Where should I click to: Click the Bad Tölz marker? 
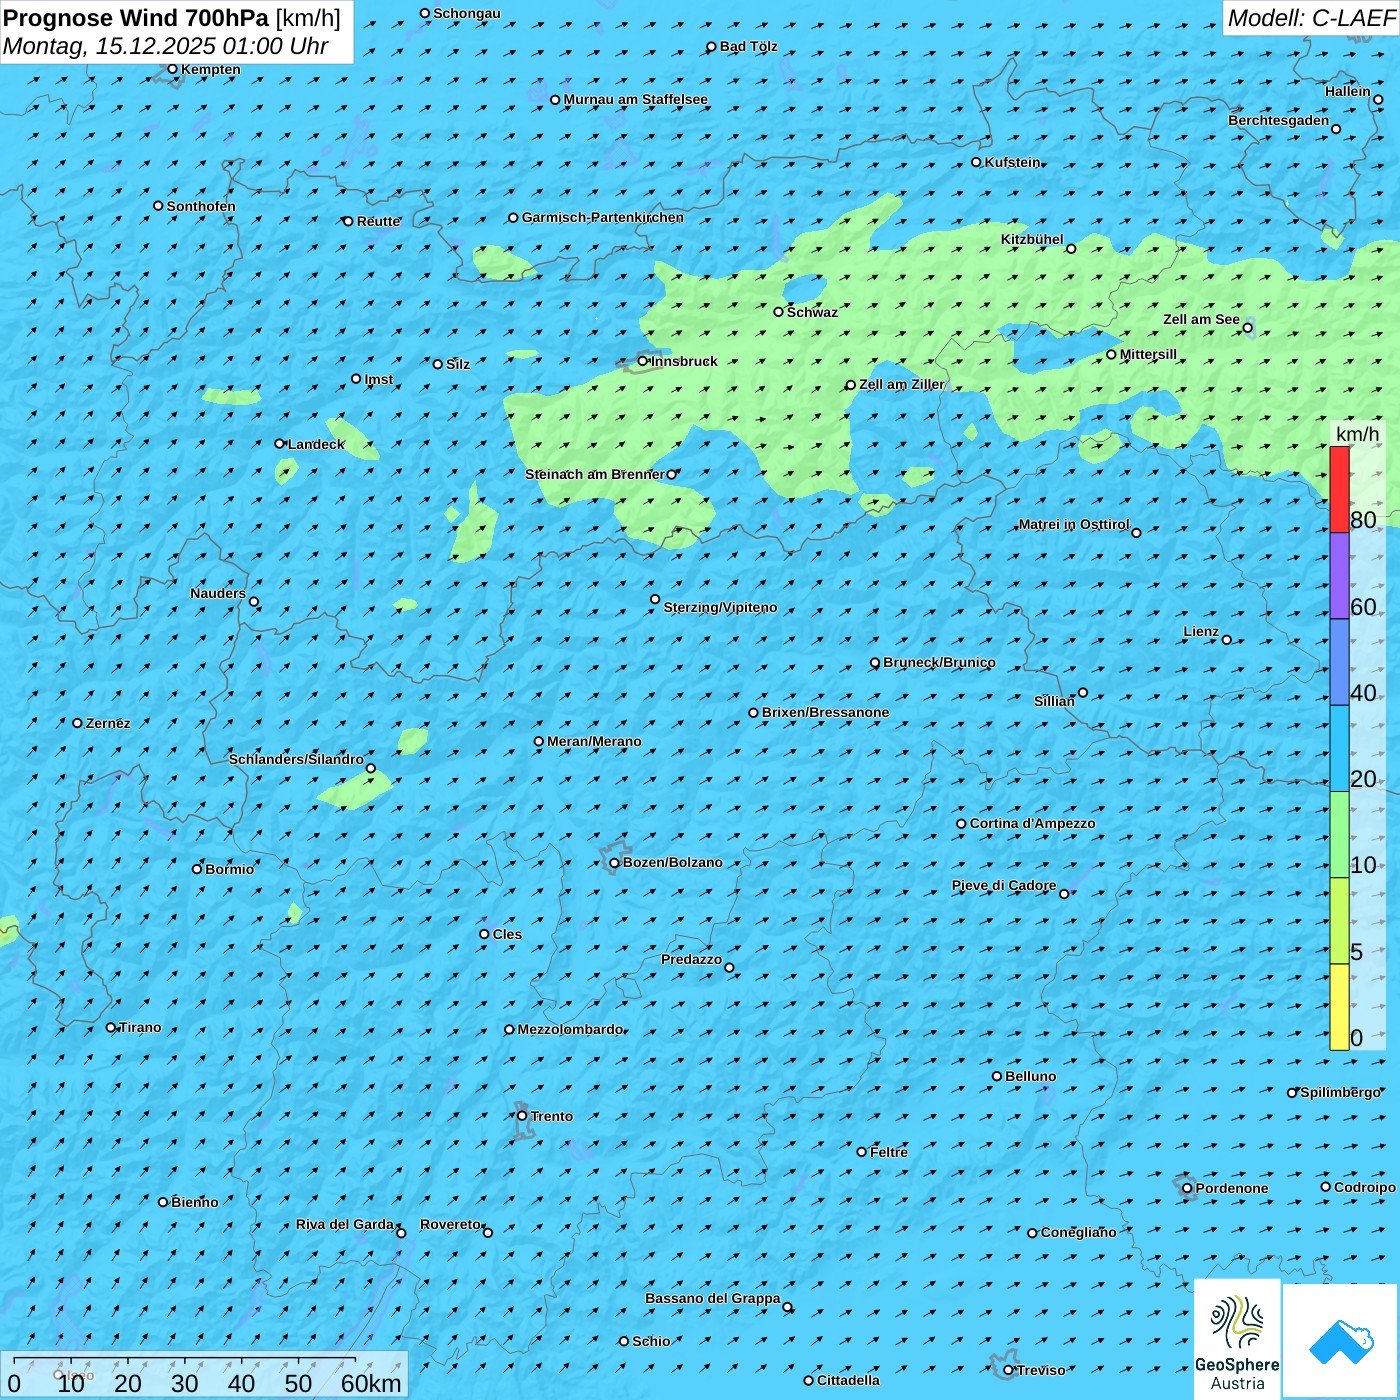coord(712,47)
